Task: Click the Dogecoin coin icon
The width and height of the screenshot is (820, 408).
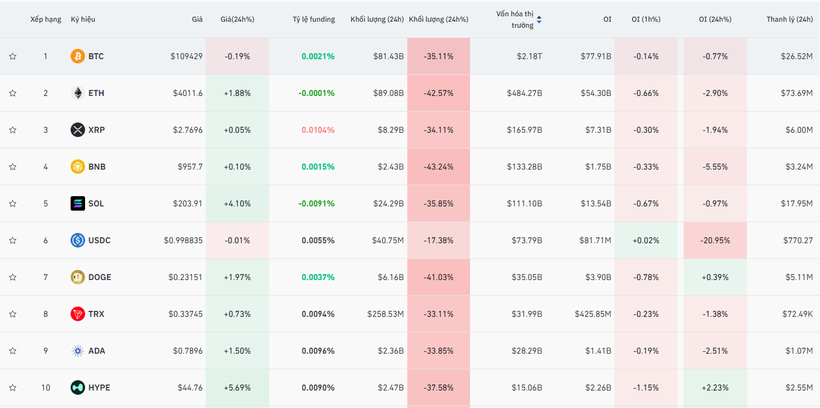Action: [x=77, y=277]
